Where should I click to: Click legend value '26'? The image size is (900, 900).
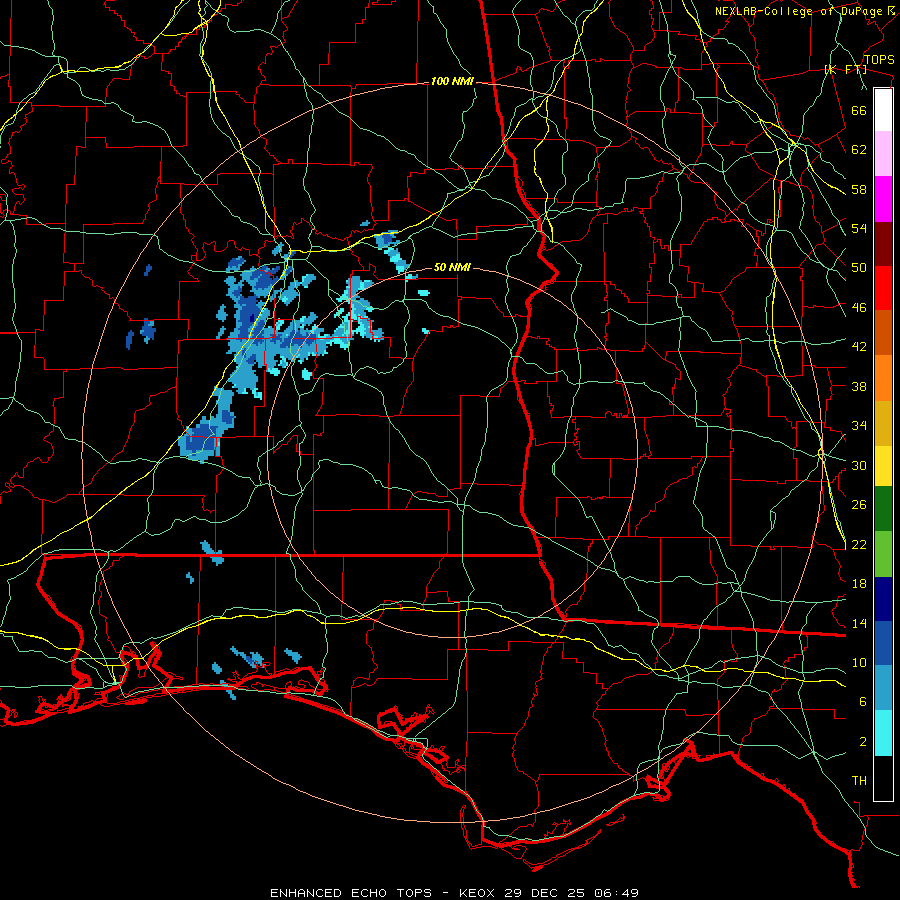[859, 505]
